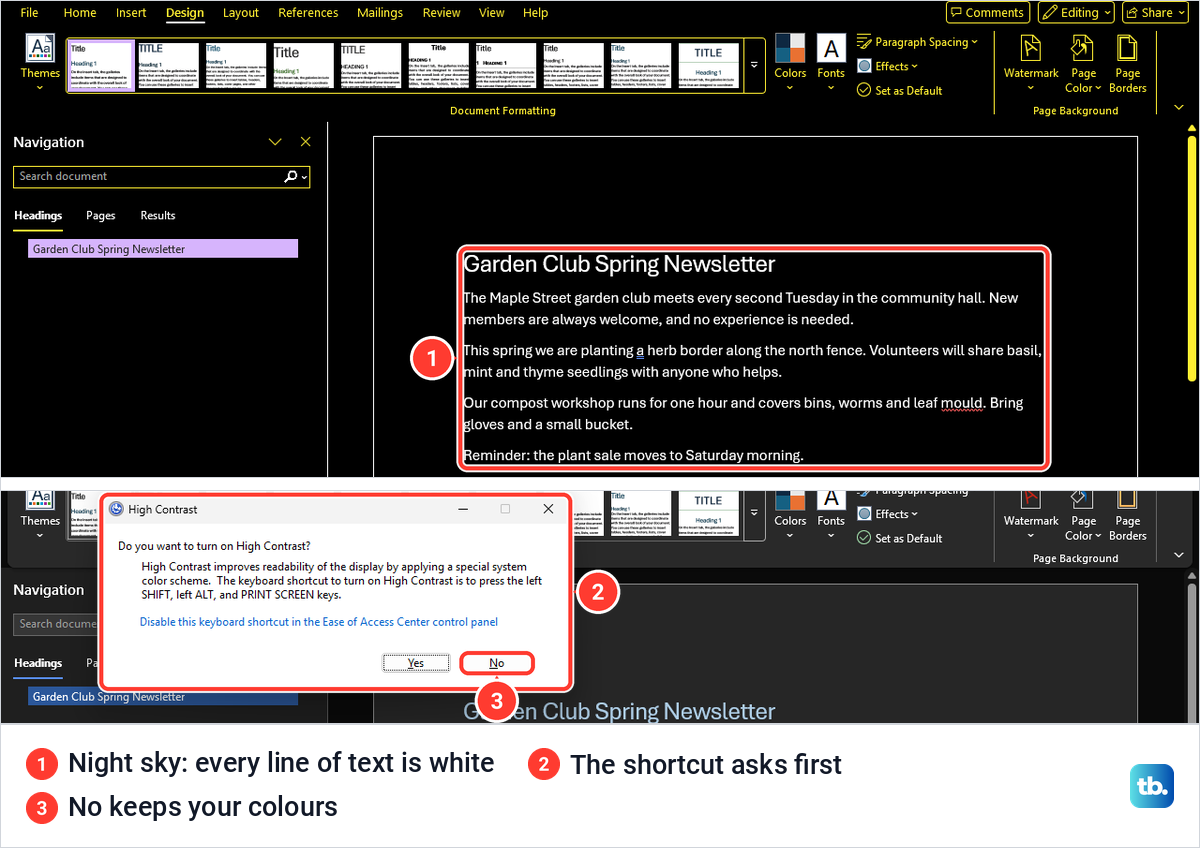Open the Editing mode dropdown
1200x848 pixels.
pos(1075,12)
